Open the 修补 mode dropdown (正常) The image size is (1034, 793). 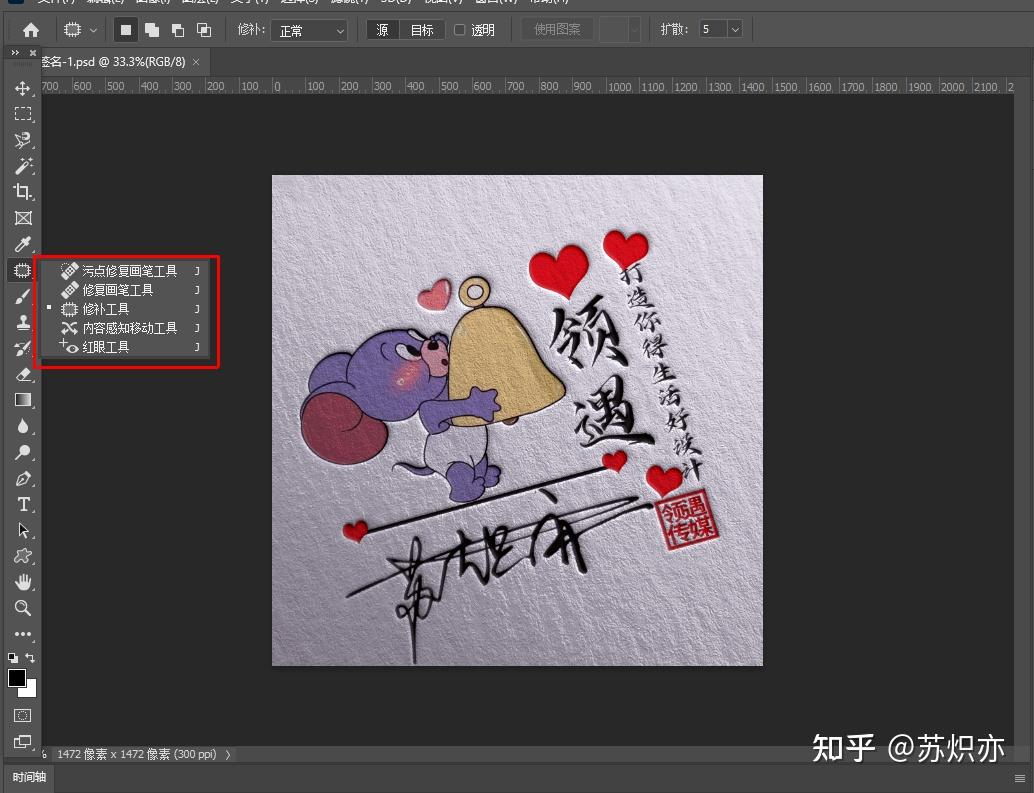309,30
